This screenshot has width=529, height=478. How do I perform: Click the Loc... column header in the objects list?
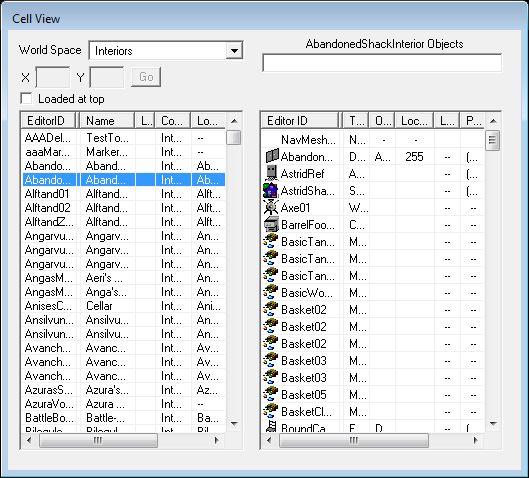pos(414,121)
